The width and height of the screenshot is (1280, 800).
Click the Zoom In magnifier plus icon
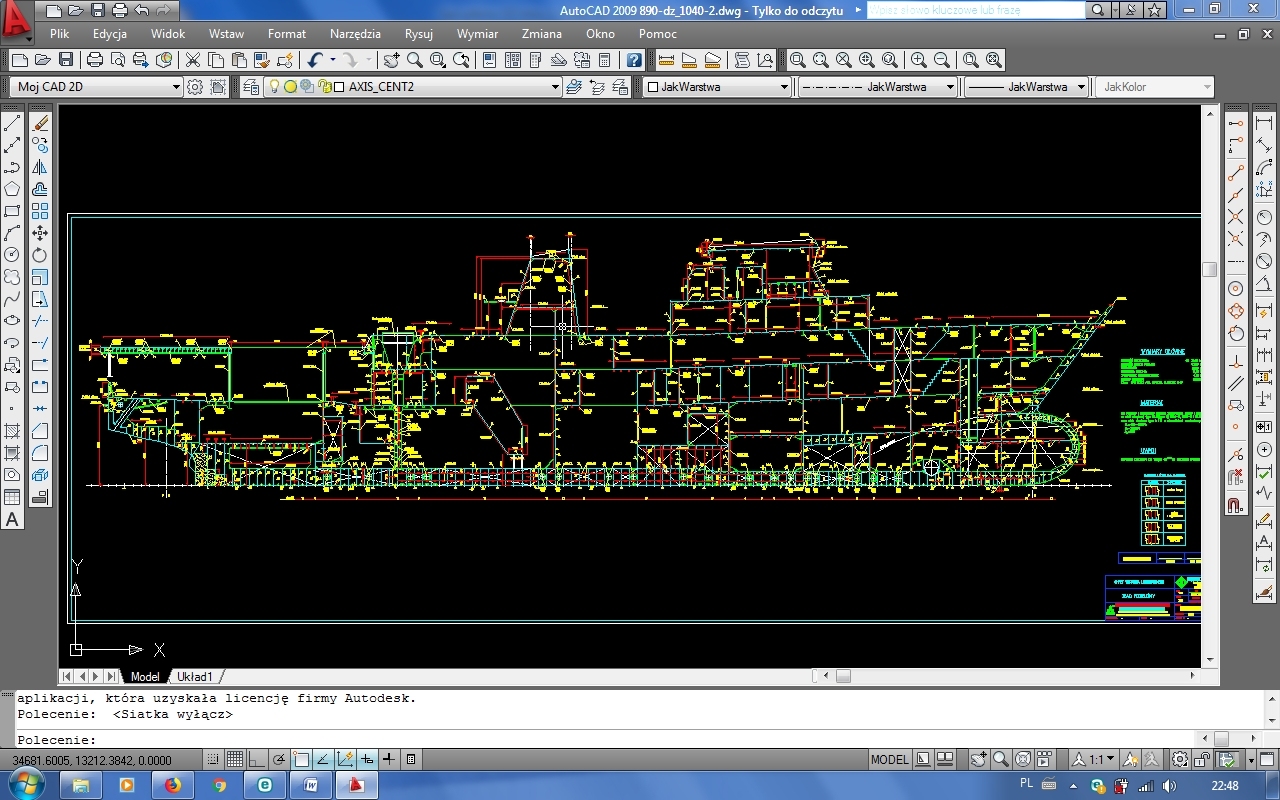[x=918, y=60]
